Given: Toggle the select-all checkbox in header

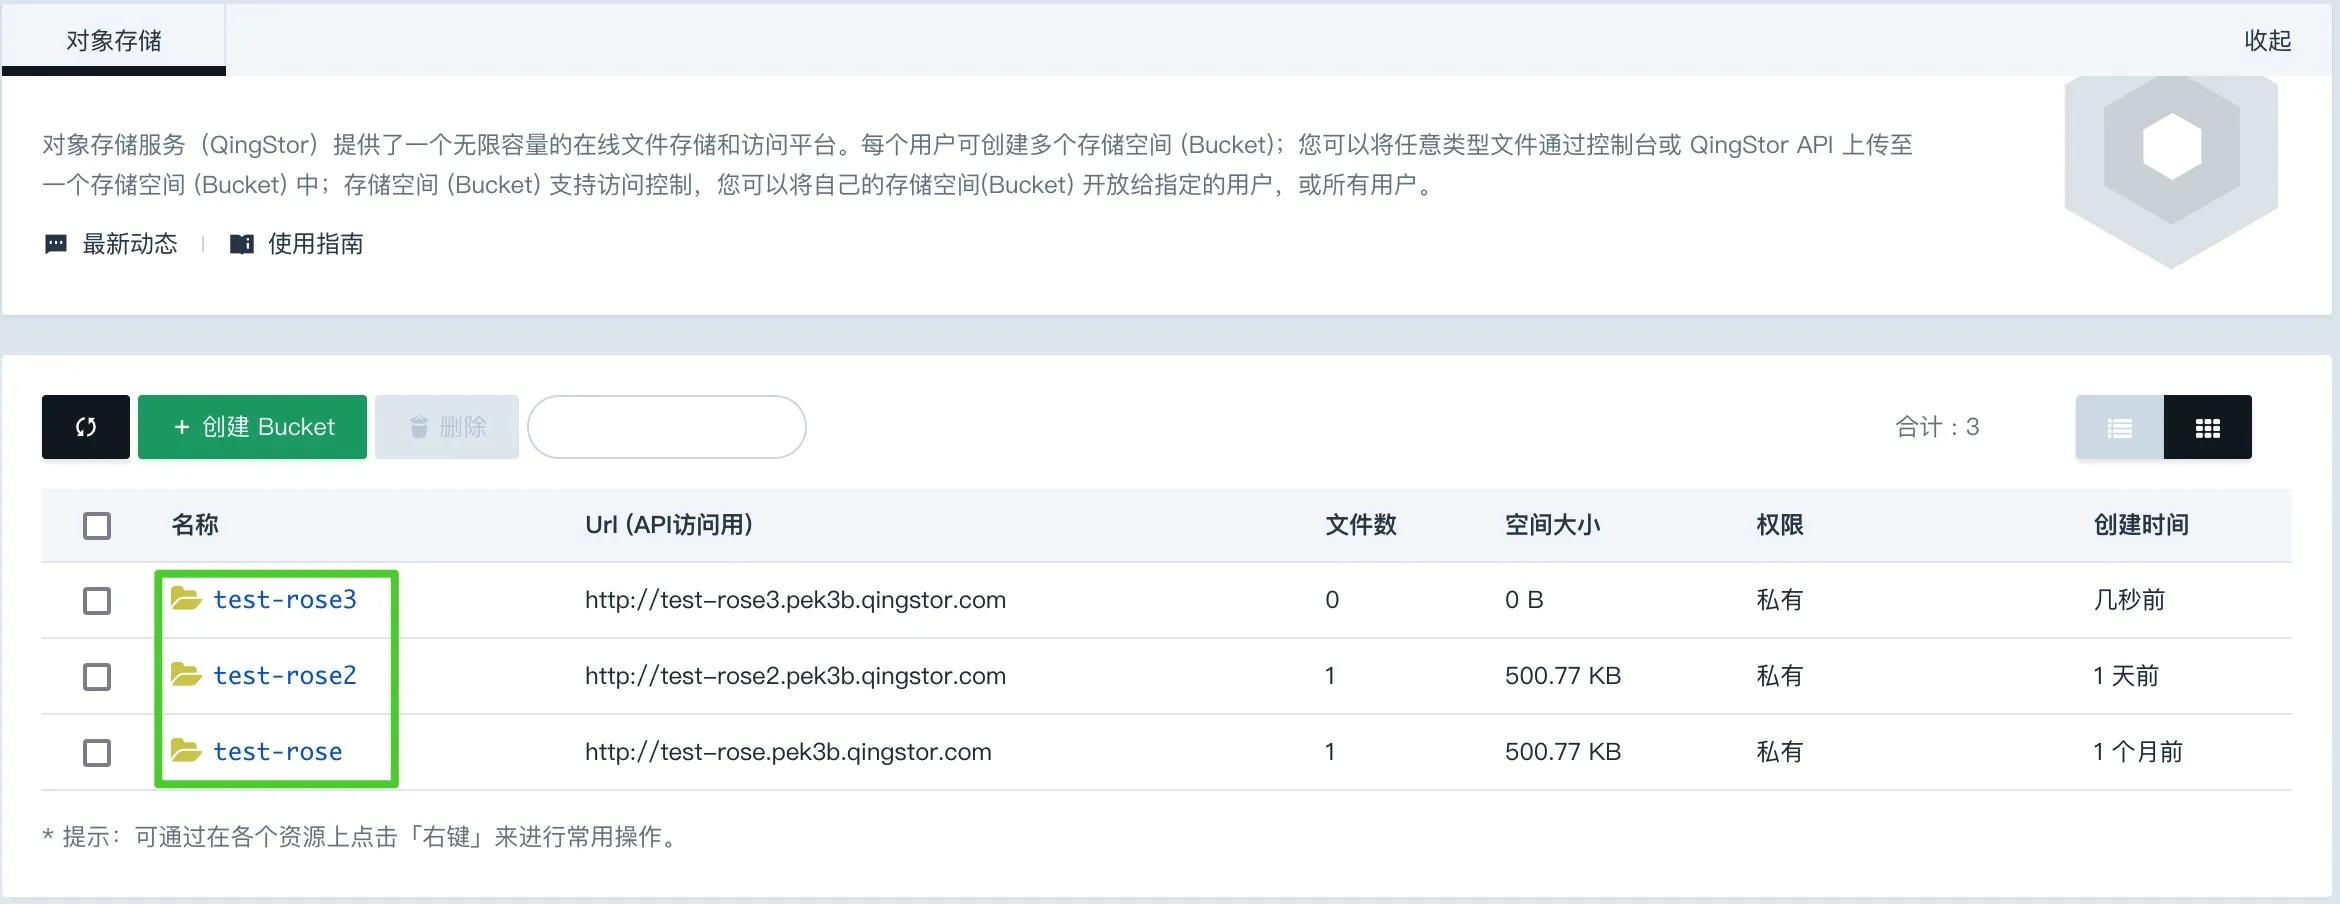Looking at the screenshot, I should pyautogui.click(x=97, y=526).
